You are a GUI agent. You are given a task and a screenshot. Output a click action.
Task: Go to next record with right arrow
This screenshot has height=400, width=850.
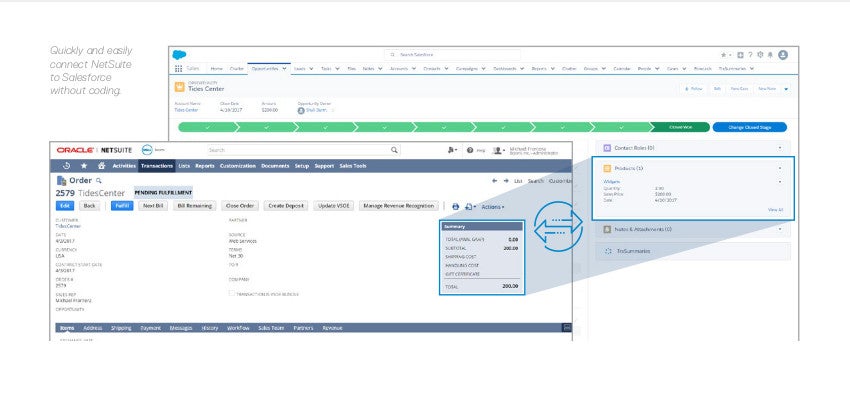coord(506,181)
